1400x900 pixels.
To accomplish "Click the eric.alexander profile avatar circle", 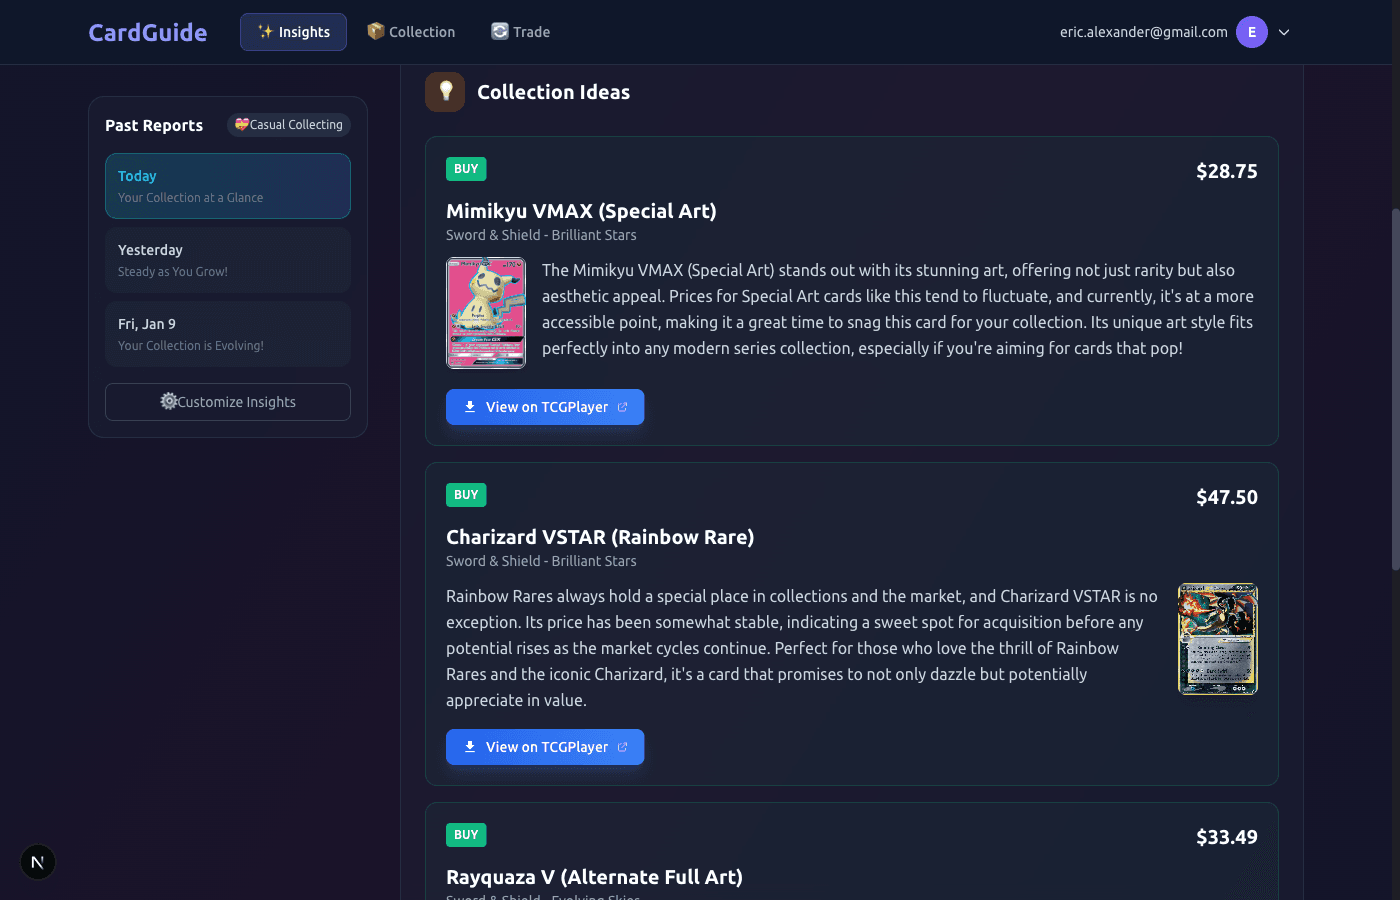I will (x=1251, y=31).
